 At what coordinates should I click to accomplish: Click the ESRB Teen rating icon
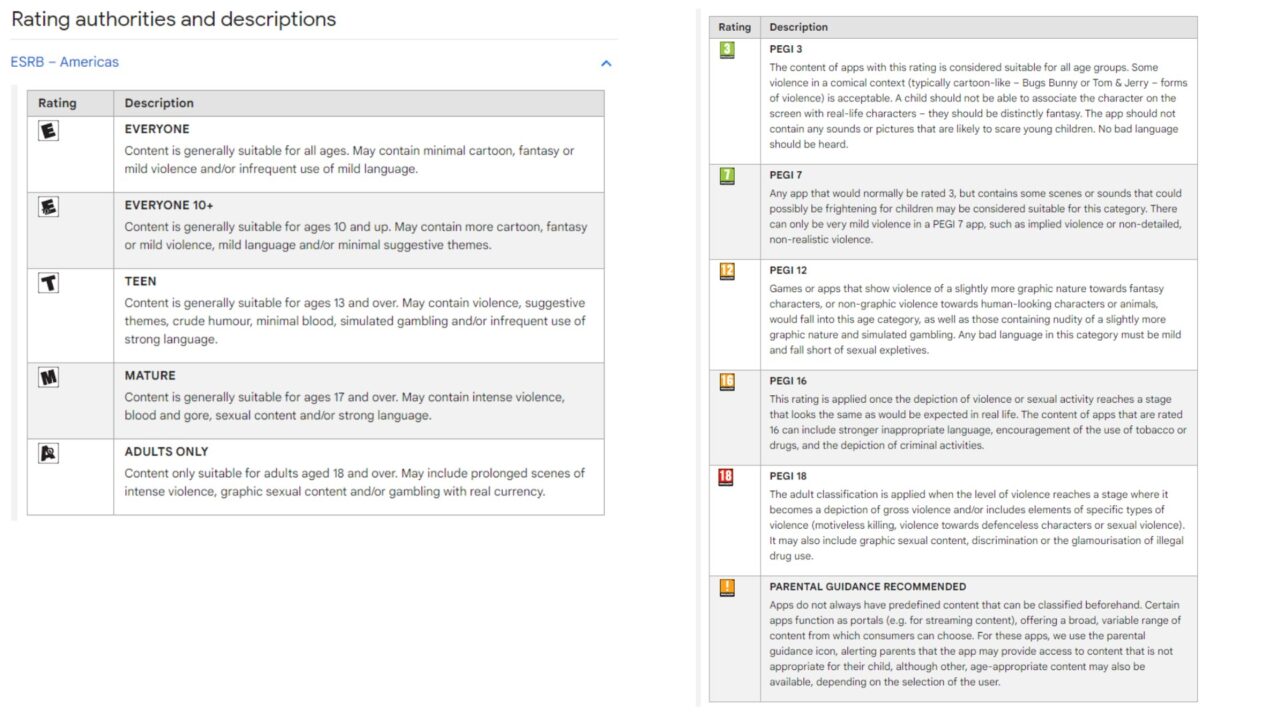[x=48, y=283]
